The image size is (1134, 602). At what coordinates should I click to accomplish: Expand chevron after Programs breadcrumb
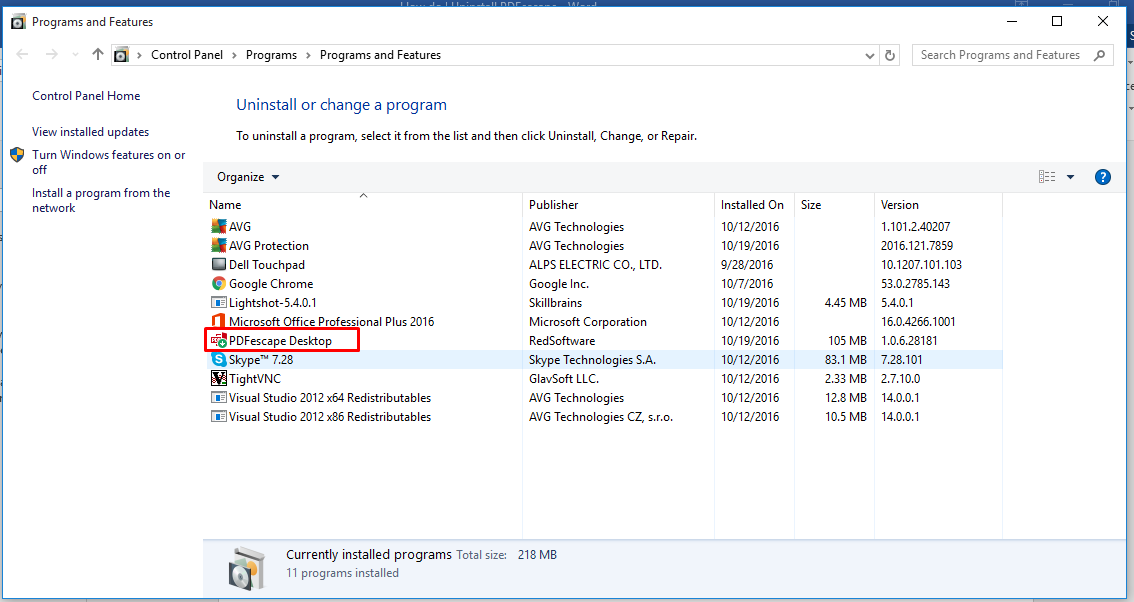(308, 55)
